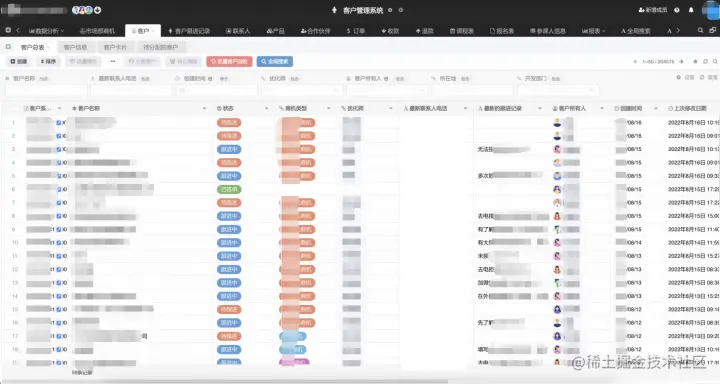Image resolution: width=720 pixels, height=384 pixels.
Task: Toggle the blue check icon in row 3
Action: pyautogui.click(x=59, y=149)
